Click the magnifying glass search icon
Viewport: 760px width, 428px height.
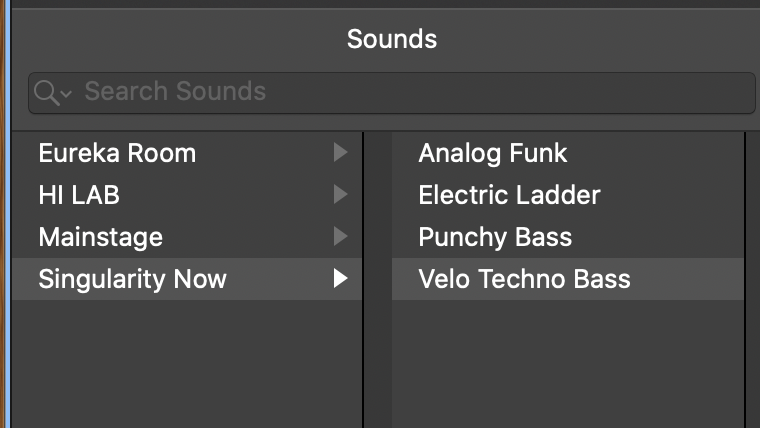click(45, 92)
